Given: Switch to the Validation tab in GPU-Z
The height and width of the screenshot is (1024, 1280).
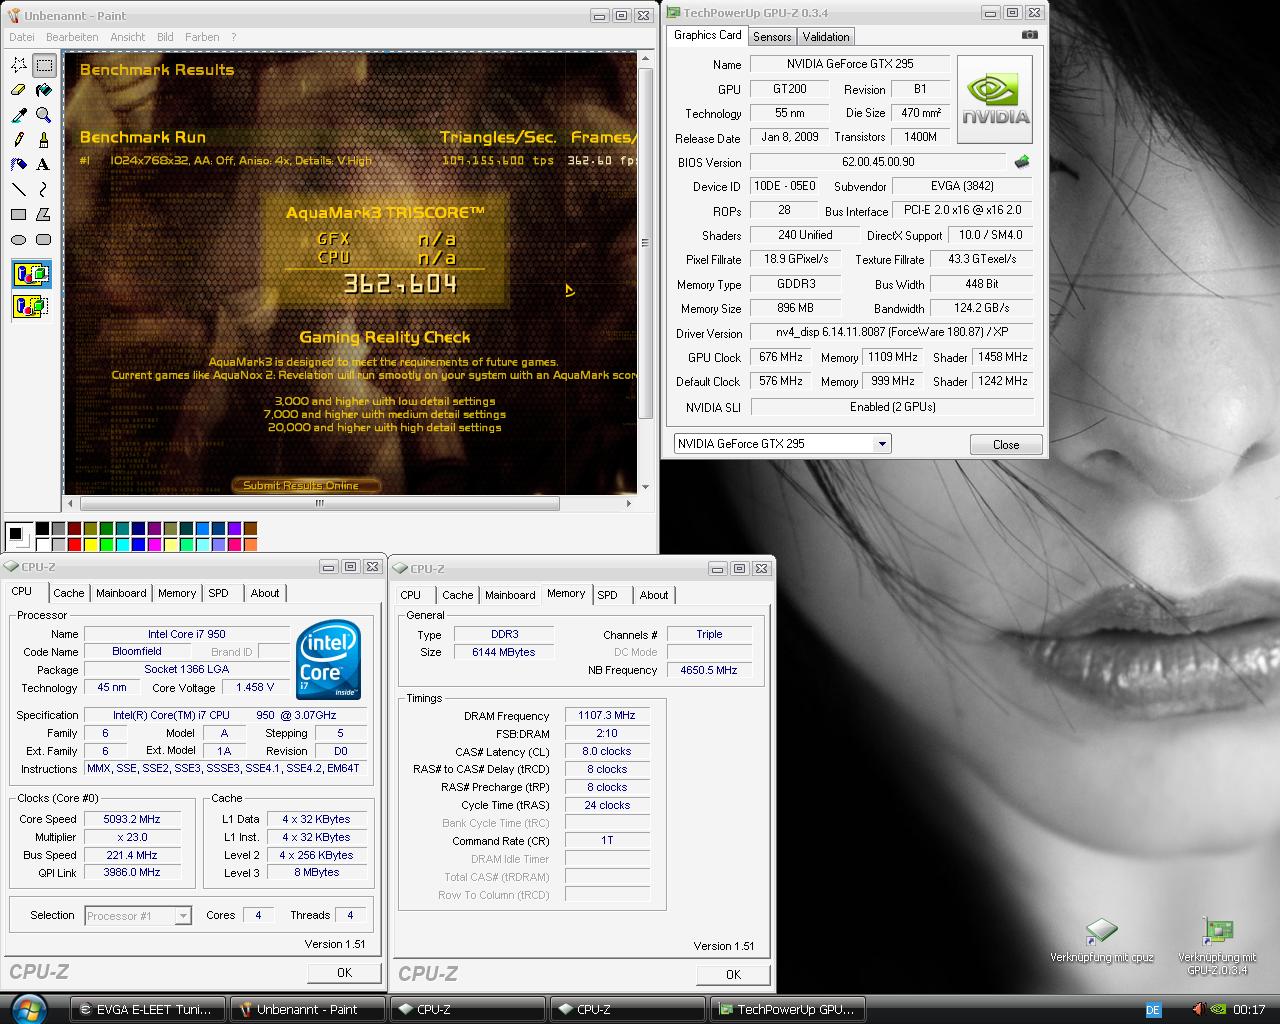Looking at the screenshot, I should click(x=826, y=37).
